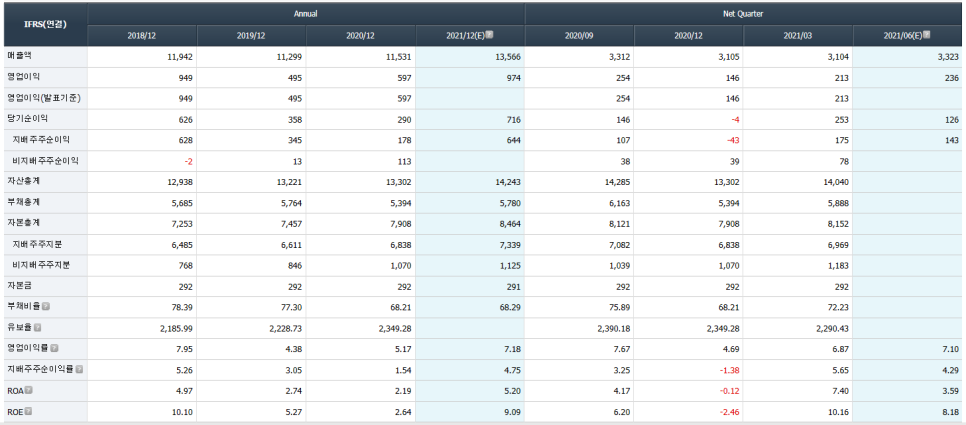Click the 7.95 operating margin value
Image resolution: width=966 pixels, height=425 pixels.
[185, 349]
